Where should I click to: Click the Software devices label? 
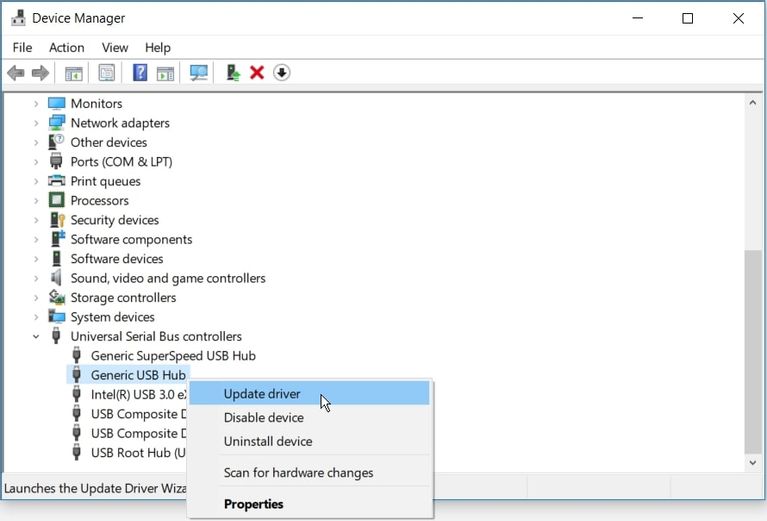(117, 258)
